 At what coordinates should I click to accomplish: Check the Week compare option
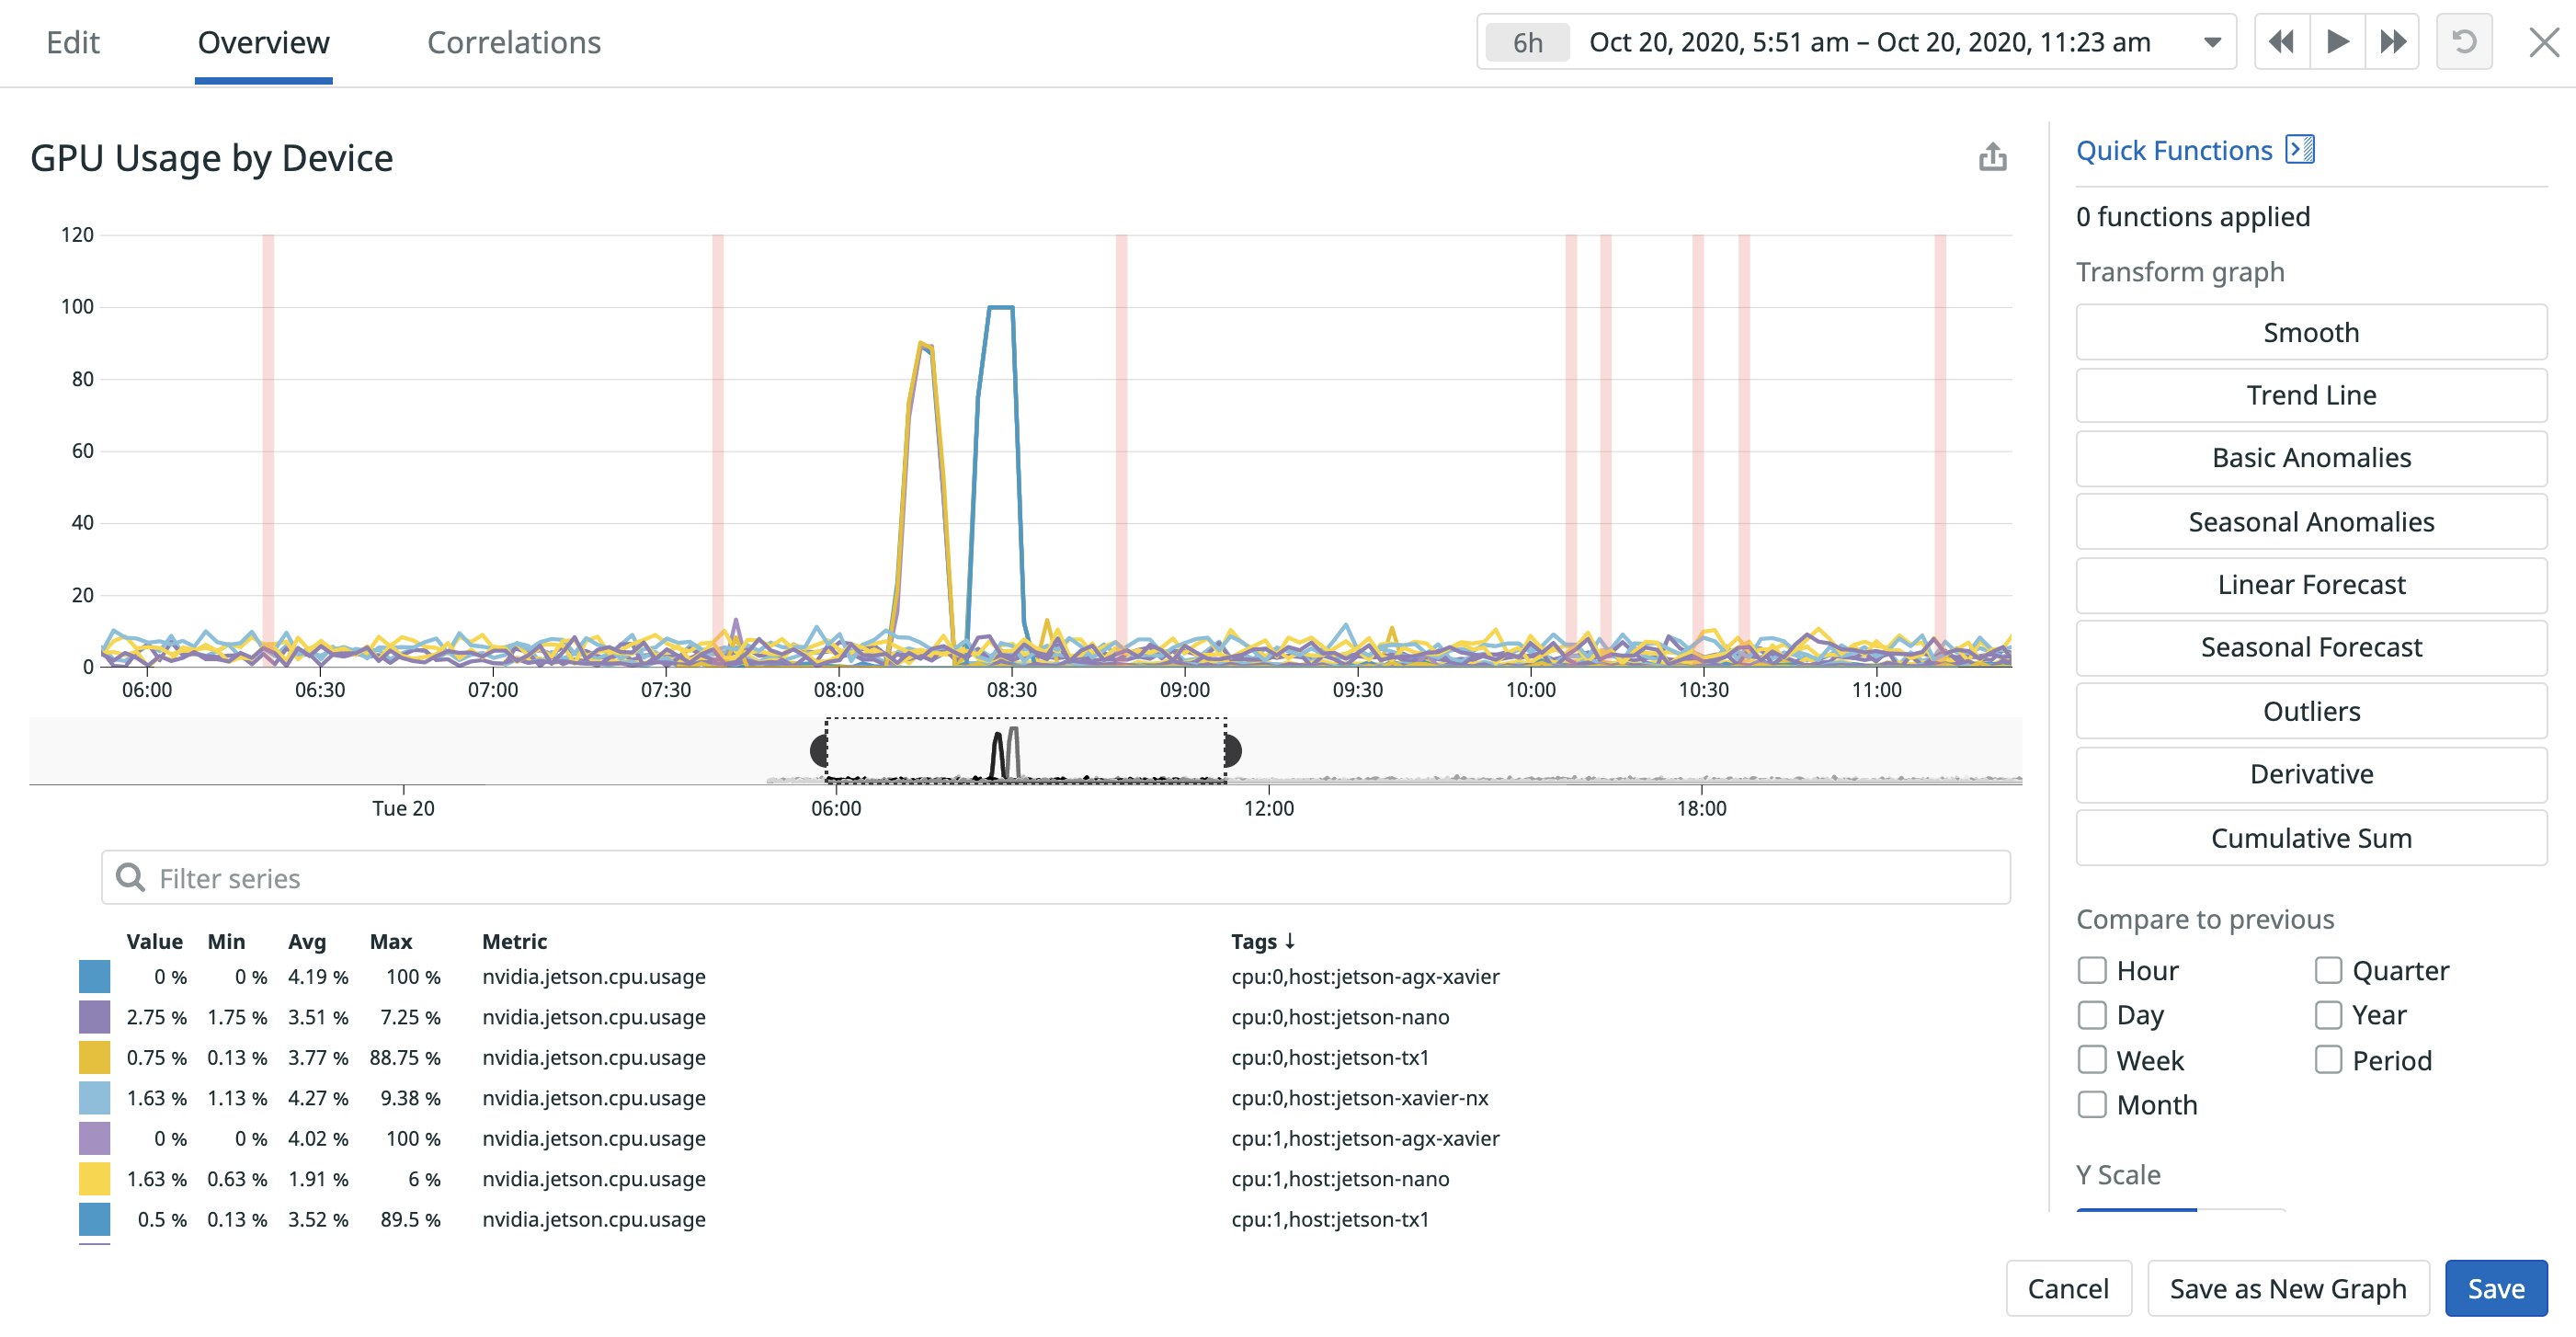point(2092,1059)
